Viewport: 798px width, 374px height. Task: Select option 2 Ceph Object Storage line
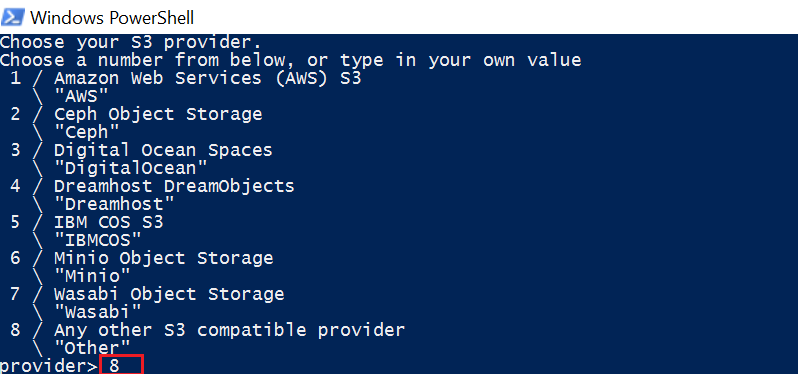click(136, 114)
